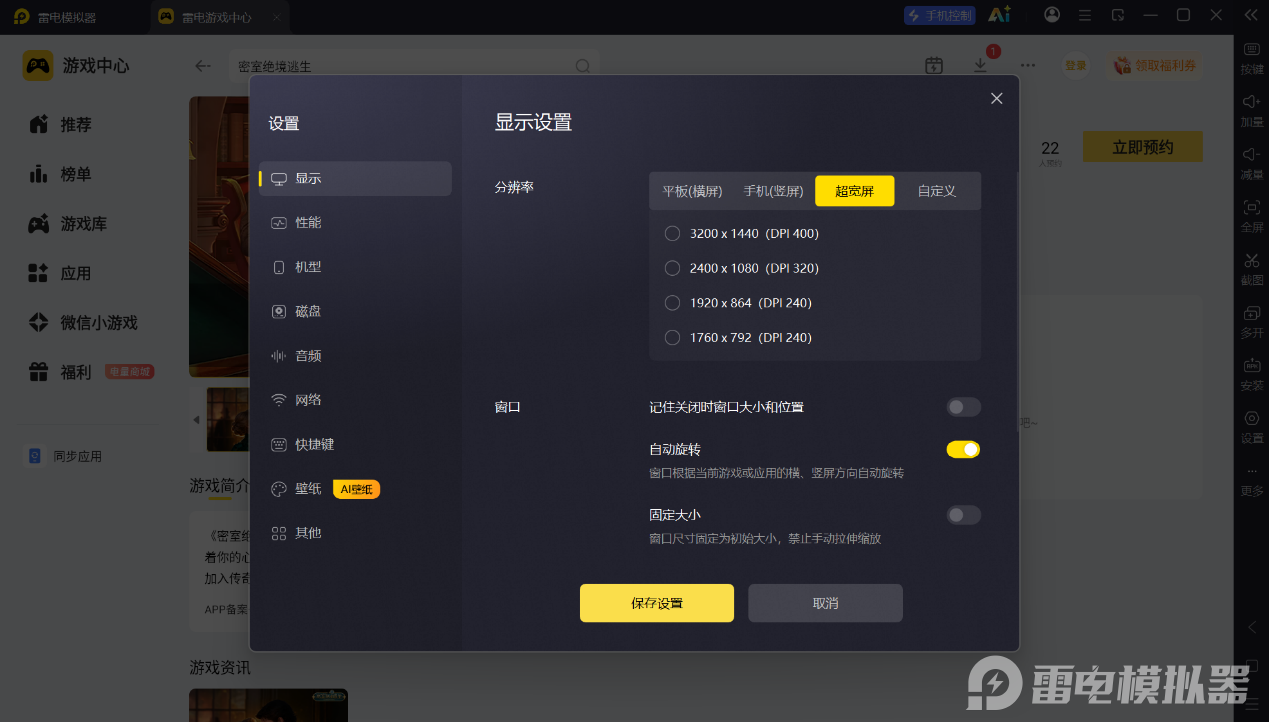Click the 显示 monitor icon
This screenshot has height=722, width=1269.
(279, 179)
